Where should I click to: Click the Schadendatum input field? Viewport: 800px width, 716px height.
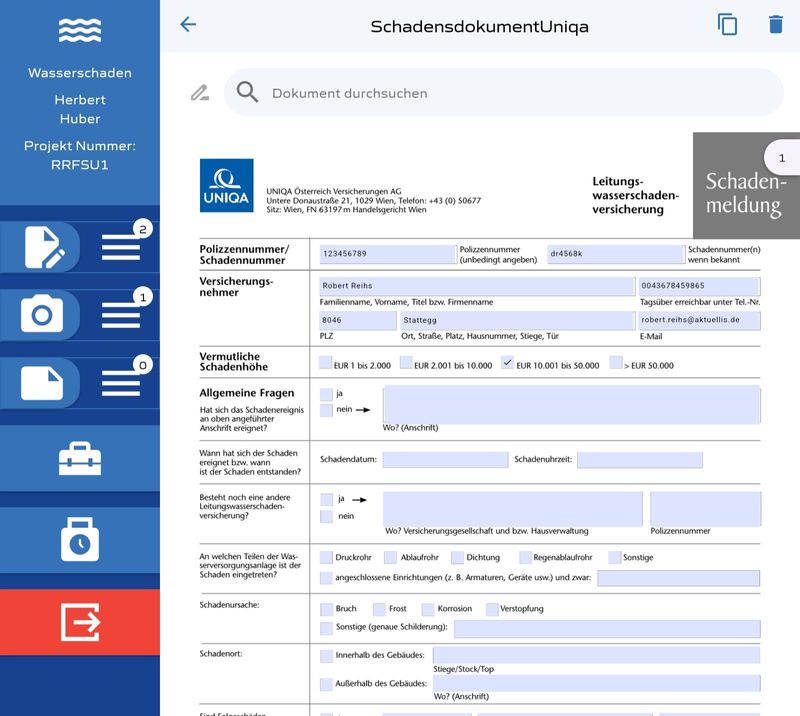445,461
